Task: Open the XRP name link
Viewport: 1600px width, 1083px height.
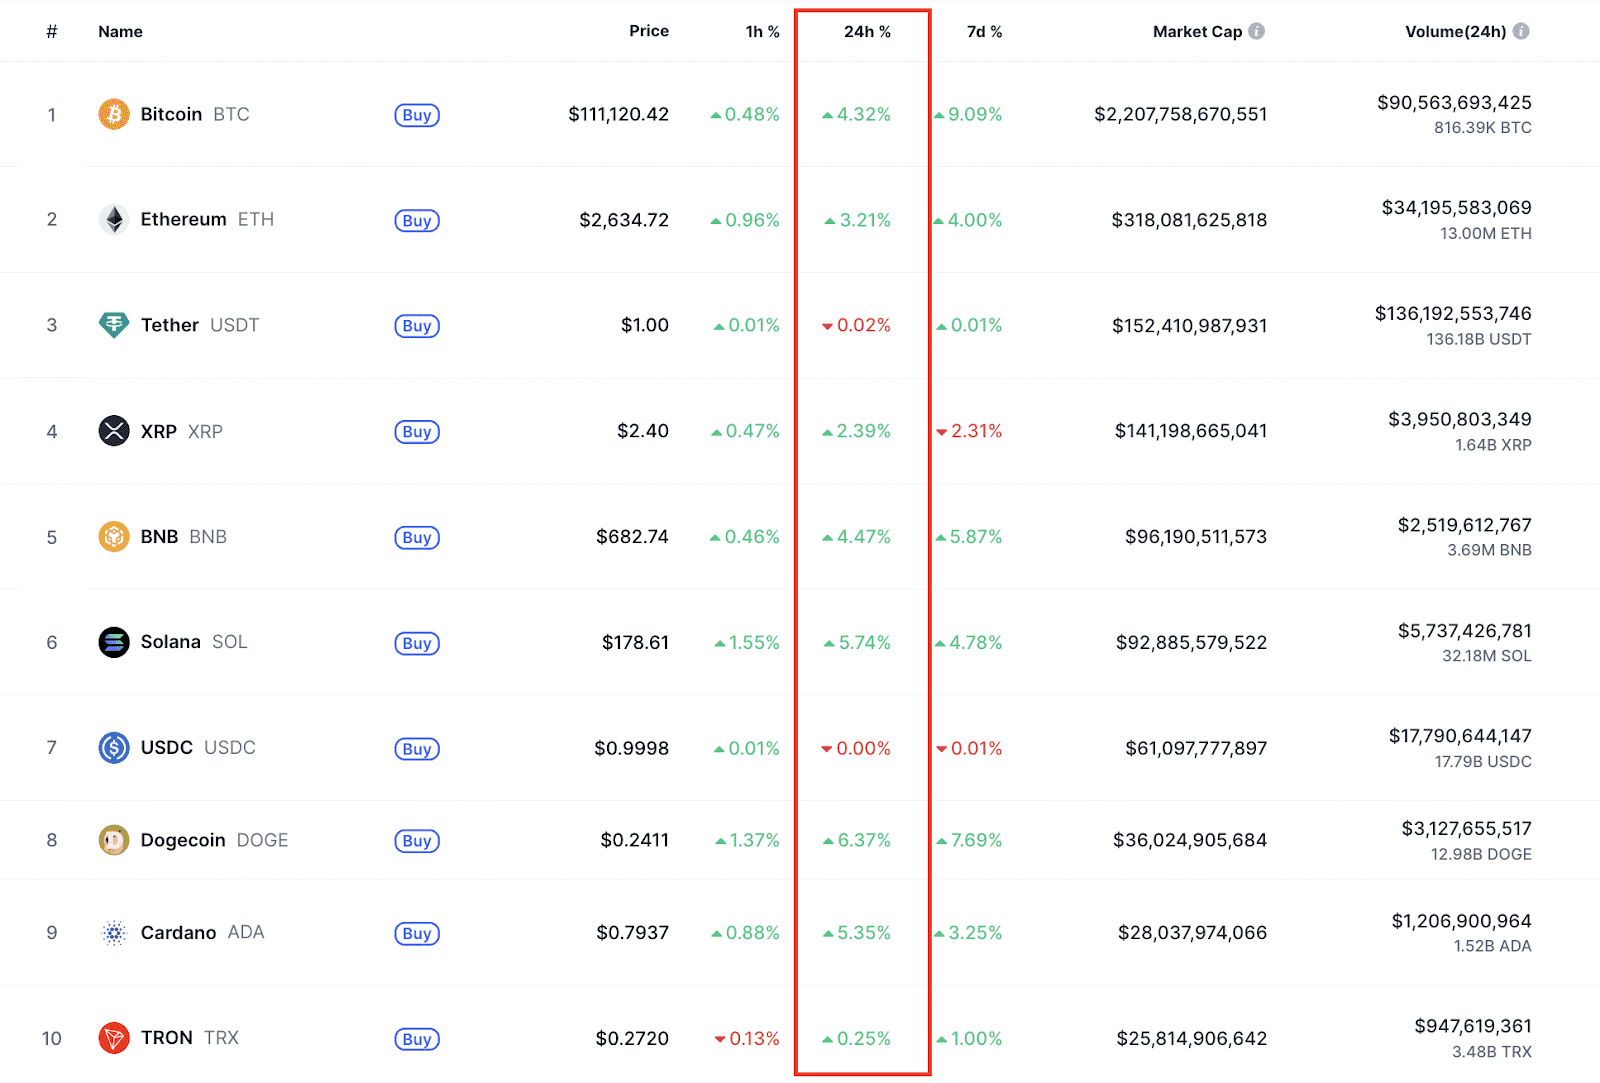Action: coord(158,431)
